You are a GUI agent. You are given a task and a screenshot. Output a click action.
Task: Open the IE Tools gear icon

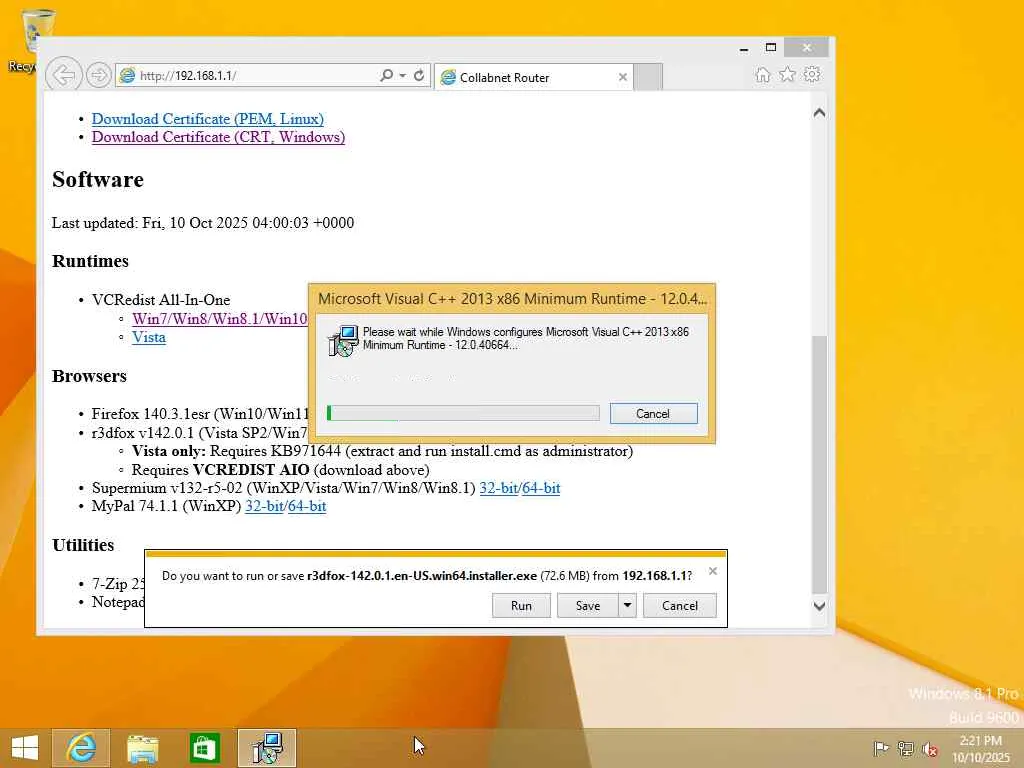click(812, 74)
